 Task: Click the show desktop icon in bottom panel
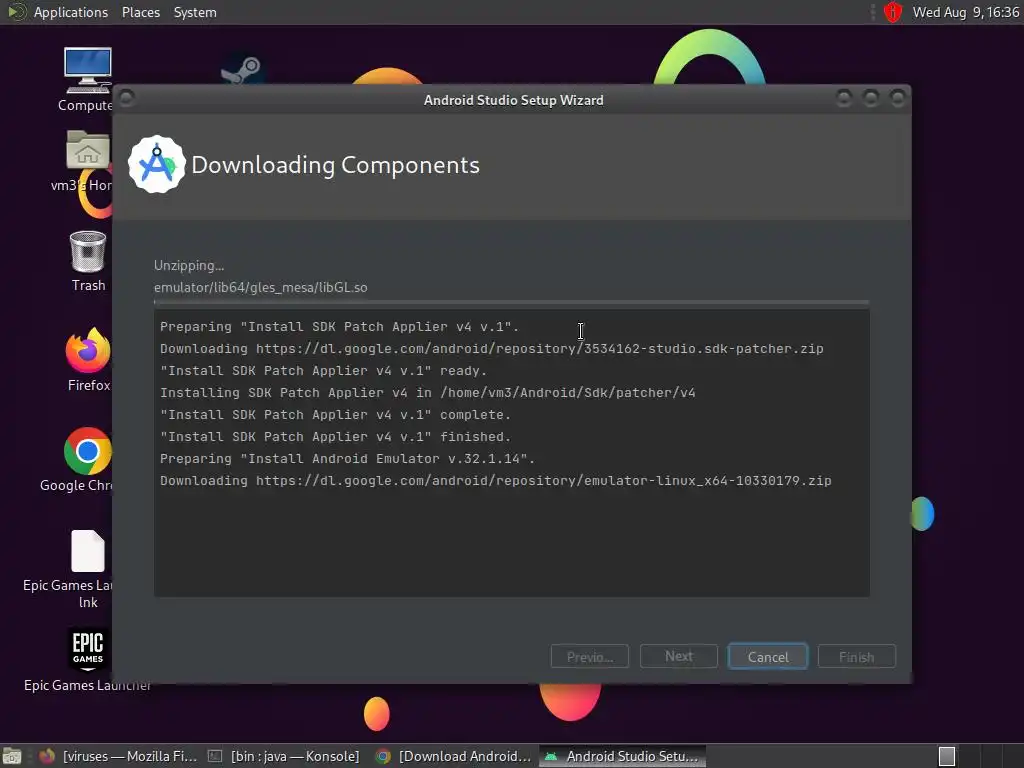tap(12, 756)
